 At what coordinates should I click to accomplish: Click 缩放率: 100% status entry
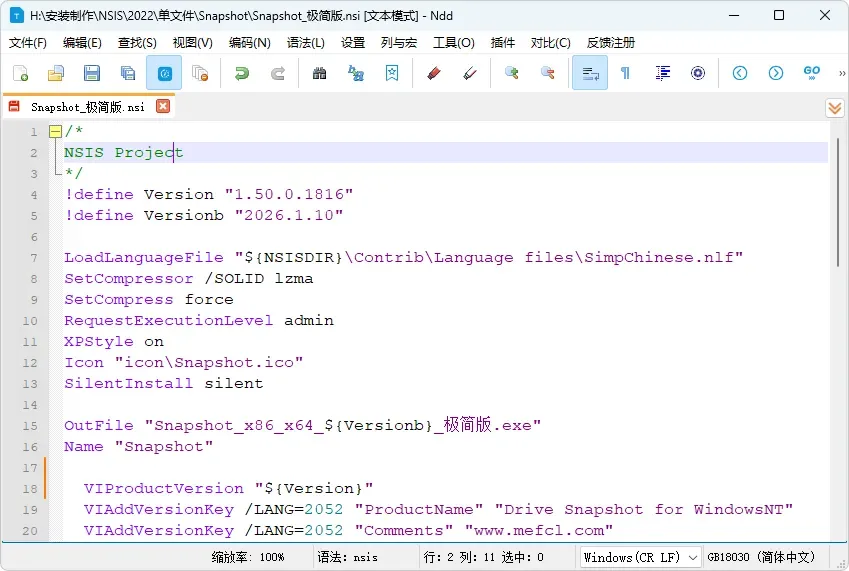[247, 557]
